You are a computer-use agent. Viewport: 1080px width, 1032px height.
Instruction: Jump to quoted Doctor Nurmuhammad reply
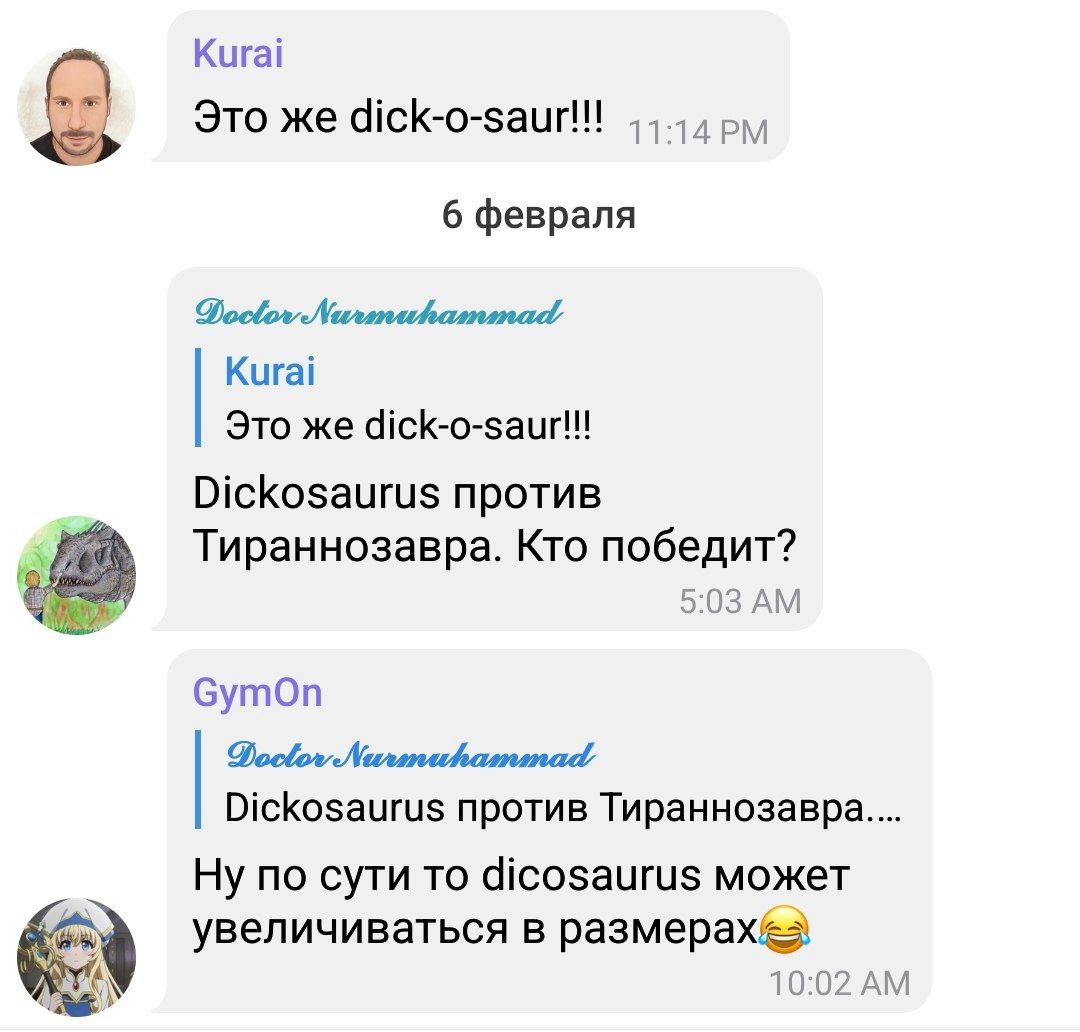point(549,779)
